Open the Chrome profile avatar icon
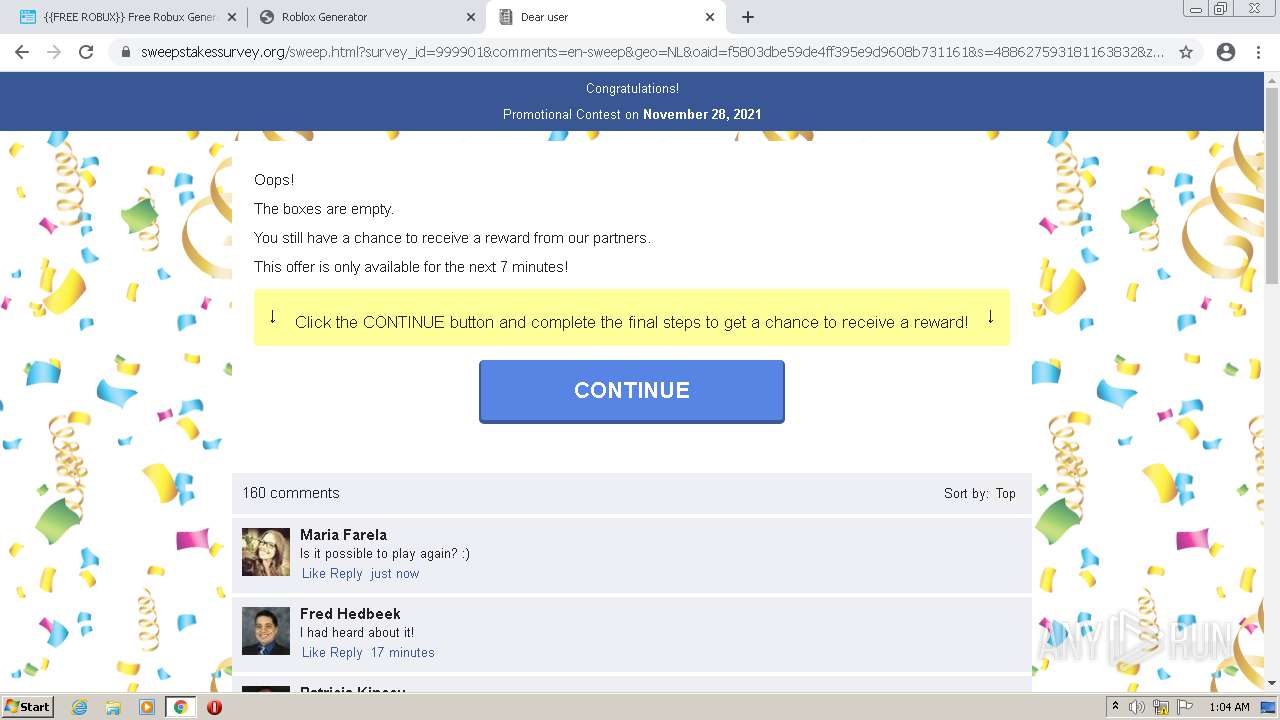Viewport: 1280px width, 720px height. [1226, 52]
